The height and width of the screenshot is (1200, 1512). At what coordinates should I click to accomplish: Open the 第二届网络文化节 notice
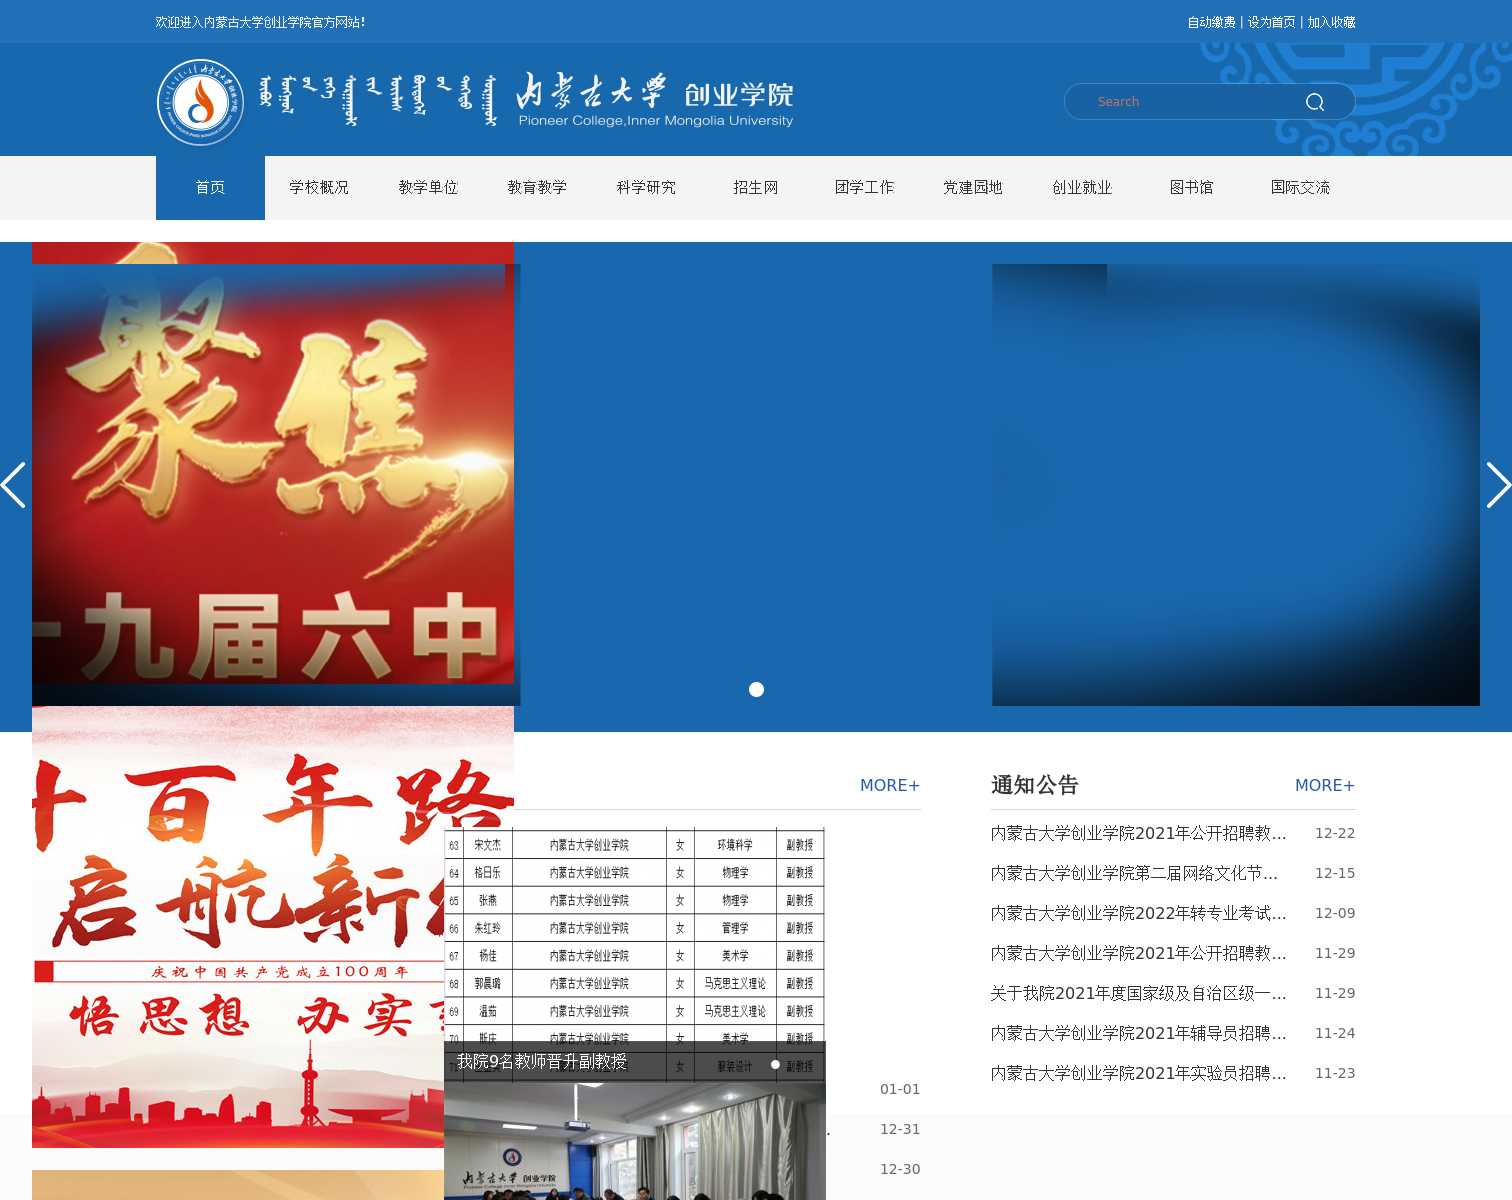pos(1134,873)
